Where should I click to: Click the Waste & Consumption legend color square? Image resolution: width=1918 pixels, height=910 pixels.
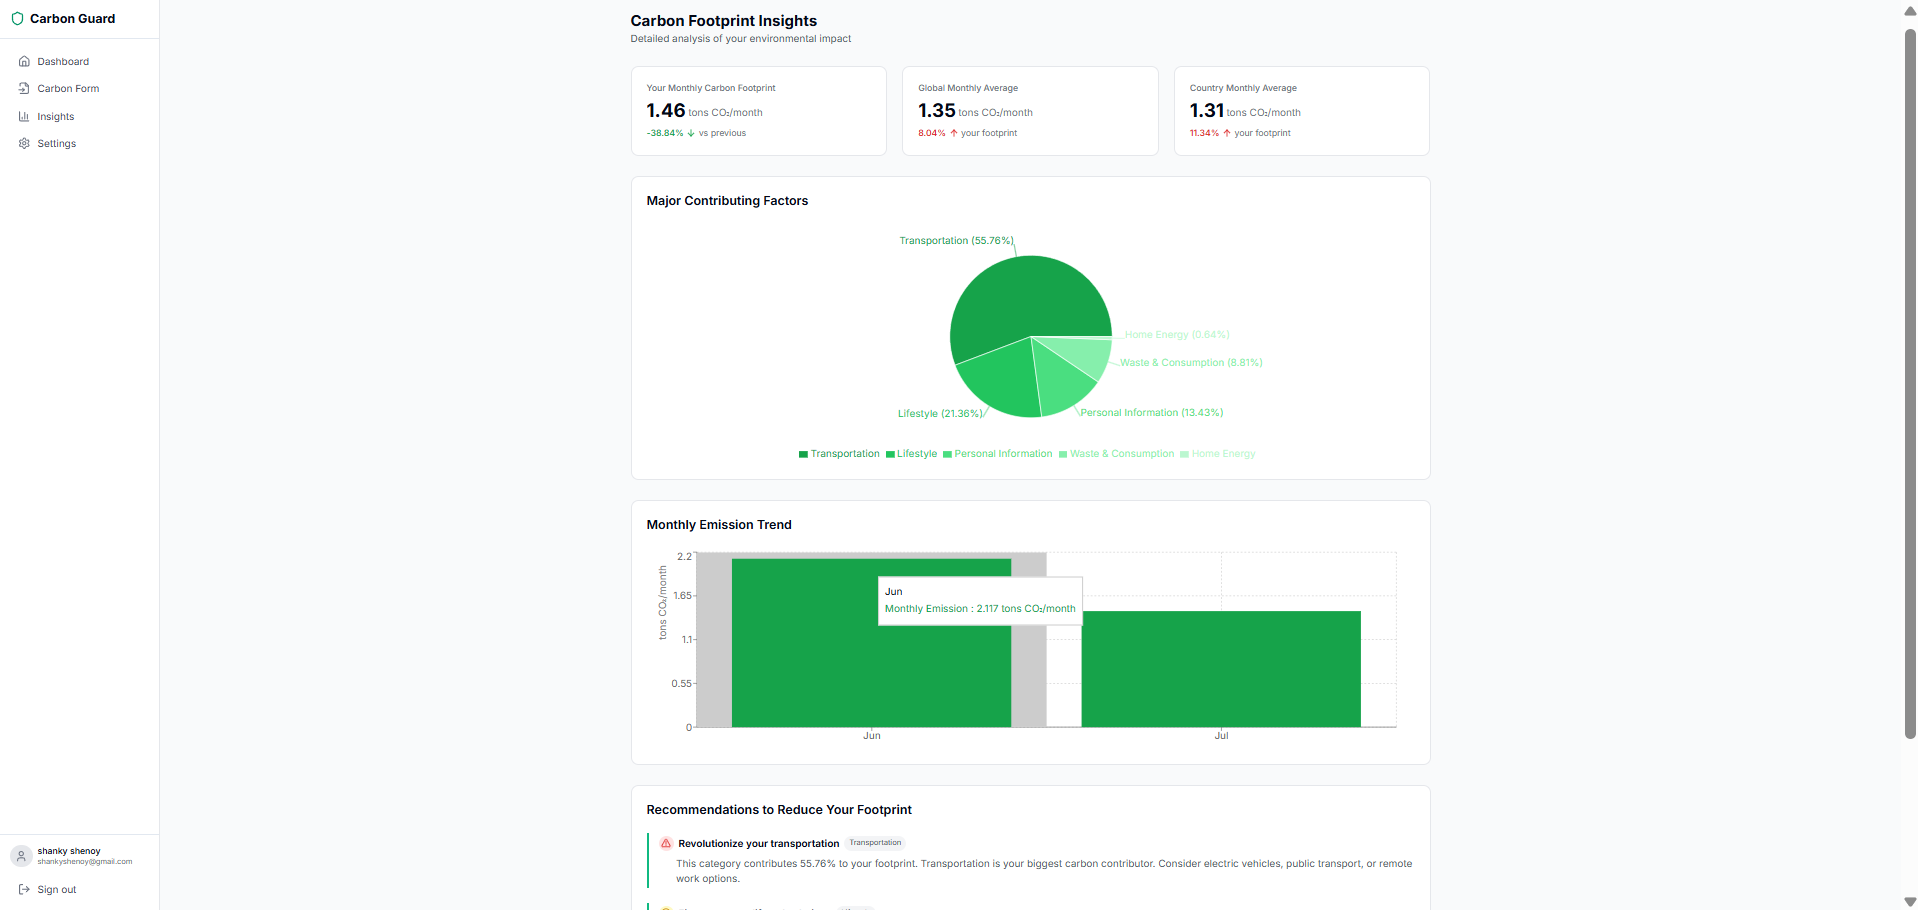pos(1063,455)
